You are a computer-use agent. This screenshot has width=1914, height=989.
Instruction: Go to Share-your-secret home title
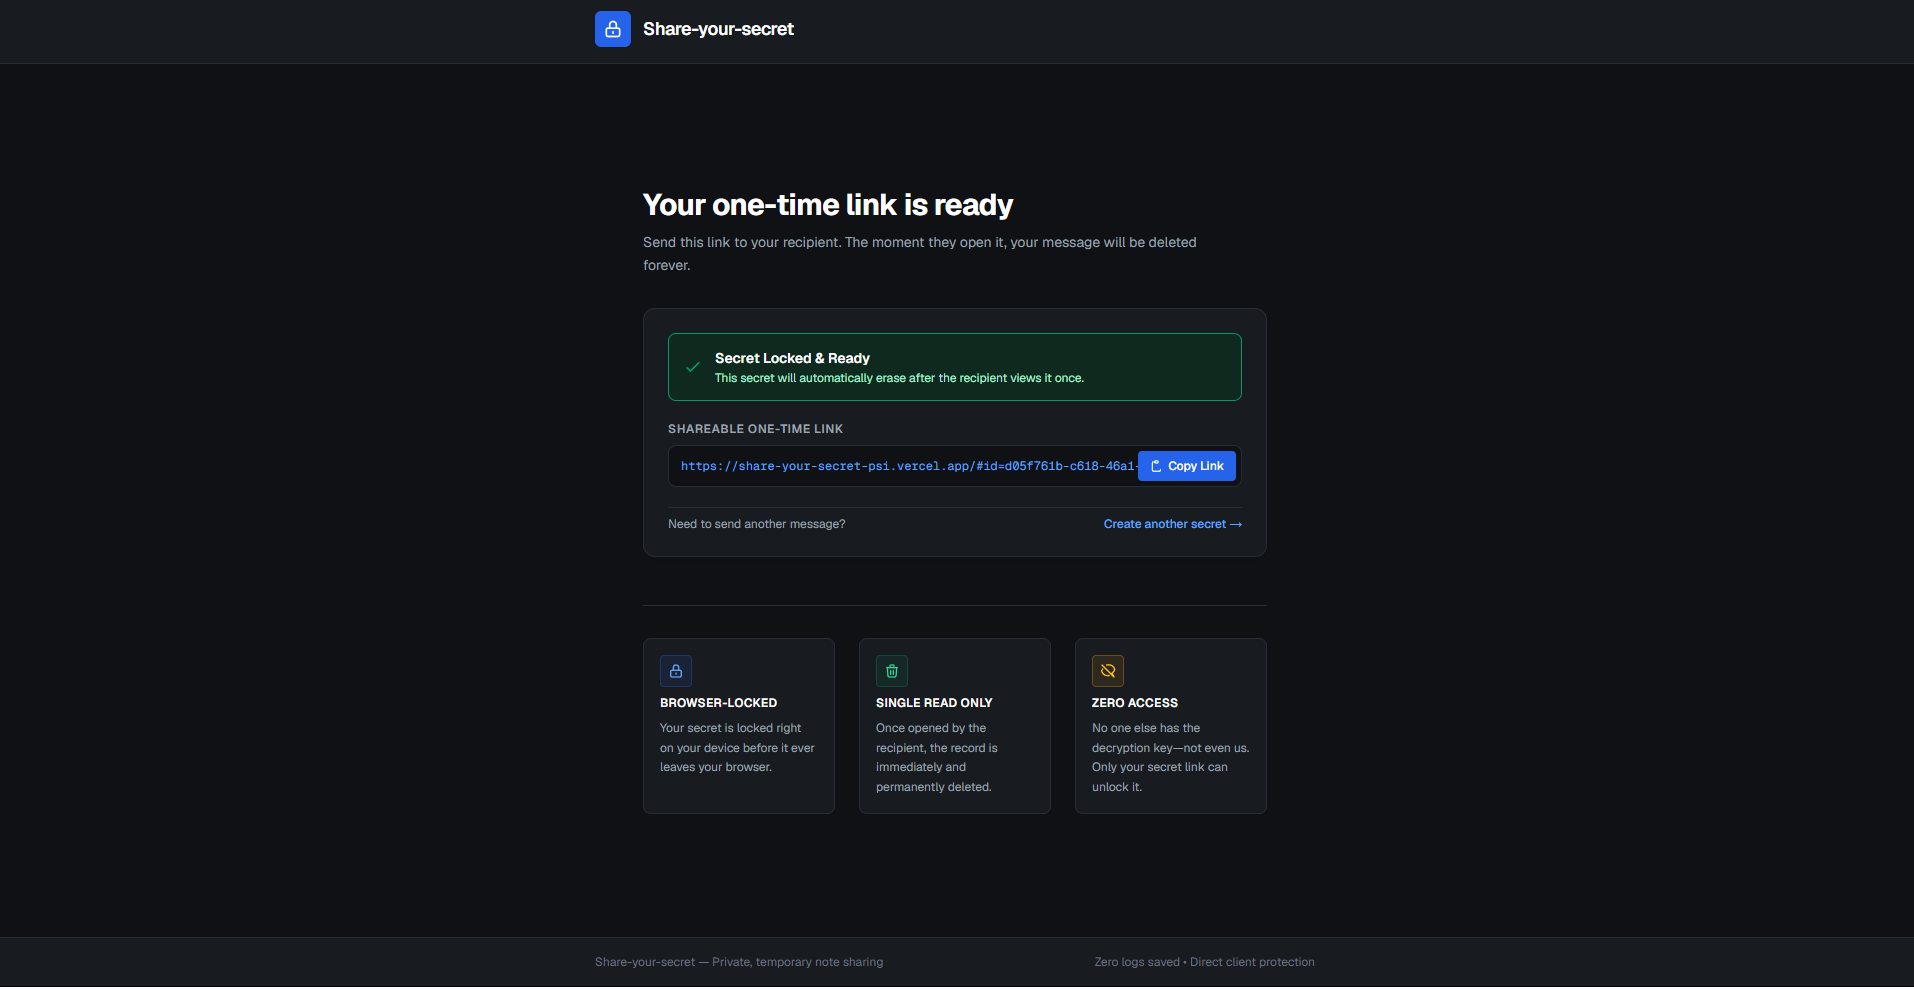718,29
